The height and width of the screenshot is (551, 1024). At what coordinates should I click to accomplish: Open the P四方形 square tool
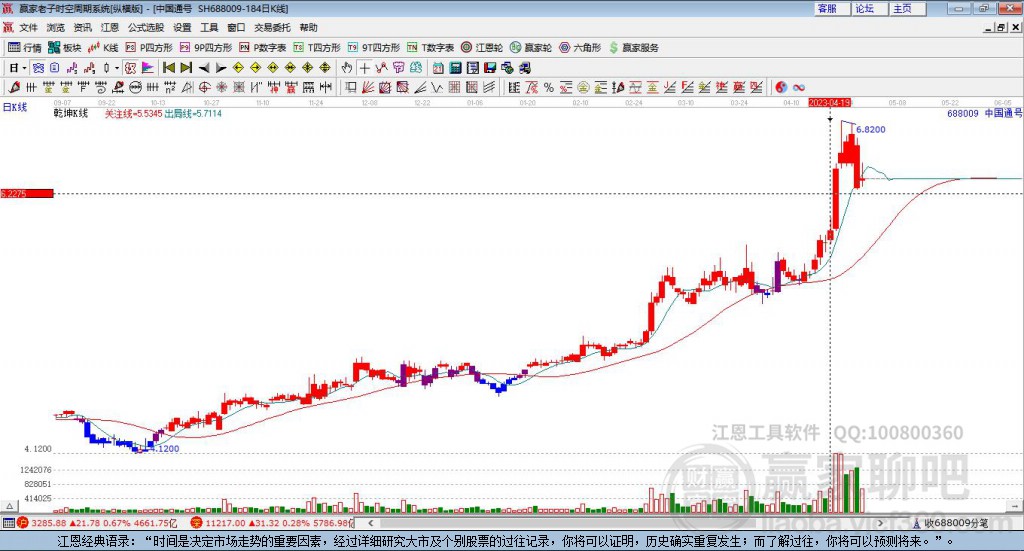(149, 48)
